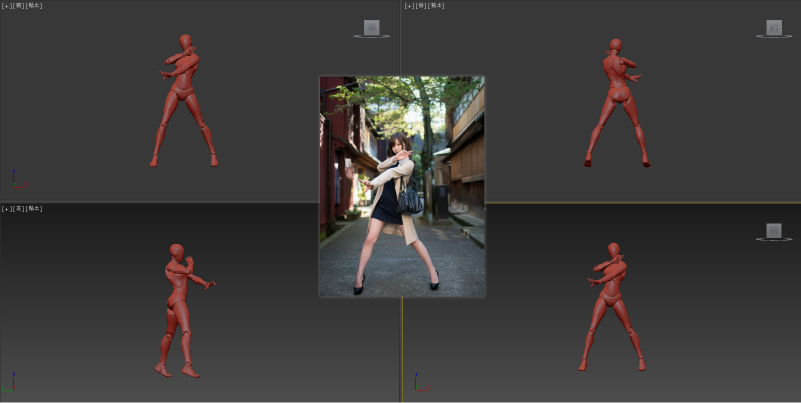Click the ViewCube in the back (后) viewport
This screenshot has height=403, width=801.
pyautogui.click(x=774, y=28)
